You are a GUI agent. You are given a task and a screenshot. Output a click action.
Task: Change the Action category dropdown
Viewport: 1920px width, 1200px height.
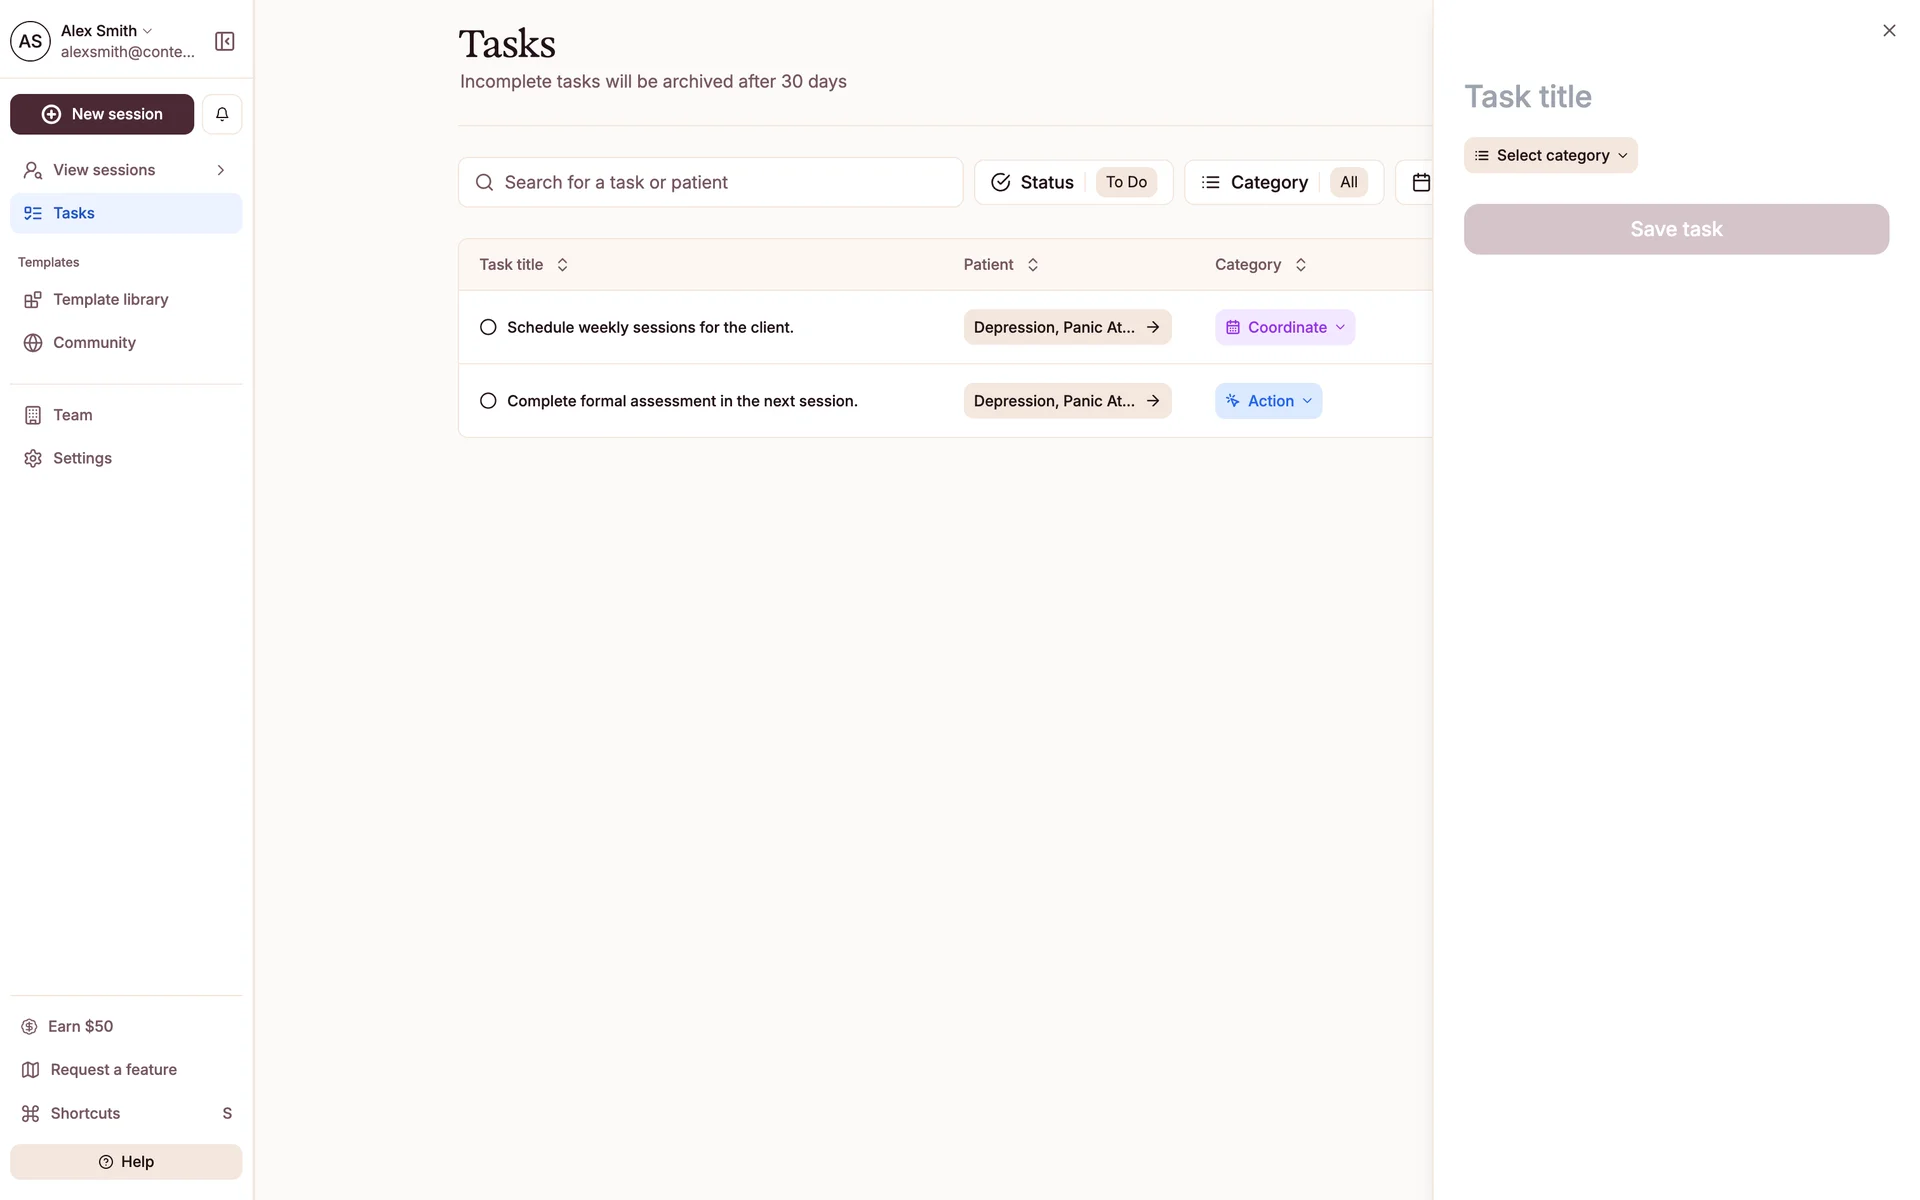click(1268, 401)
